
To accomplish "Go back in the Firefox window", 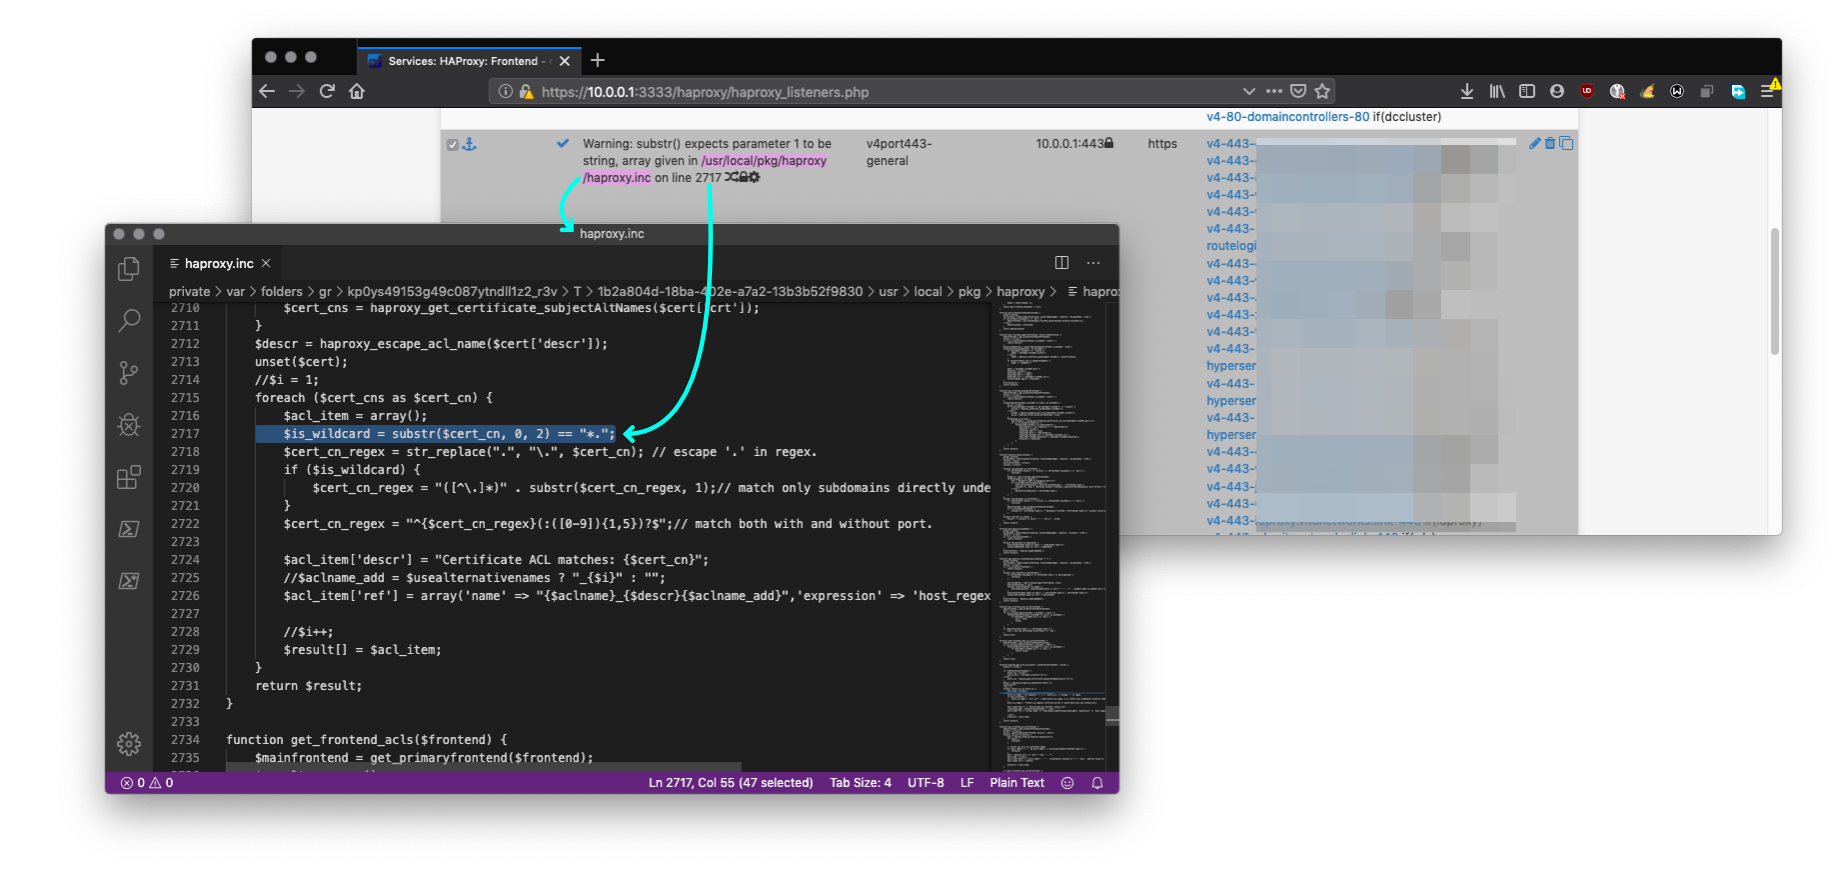I will [x=267, y=91].
